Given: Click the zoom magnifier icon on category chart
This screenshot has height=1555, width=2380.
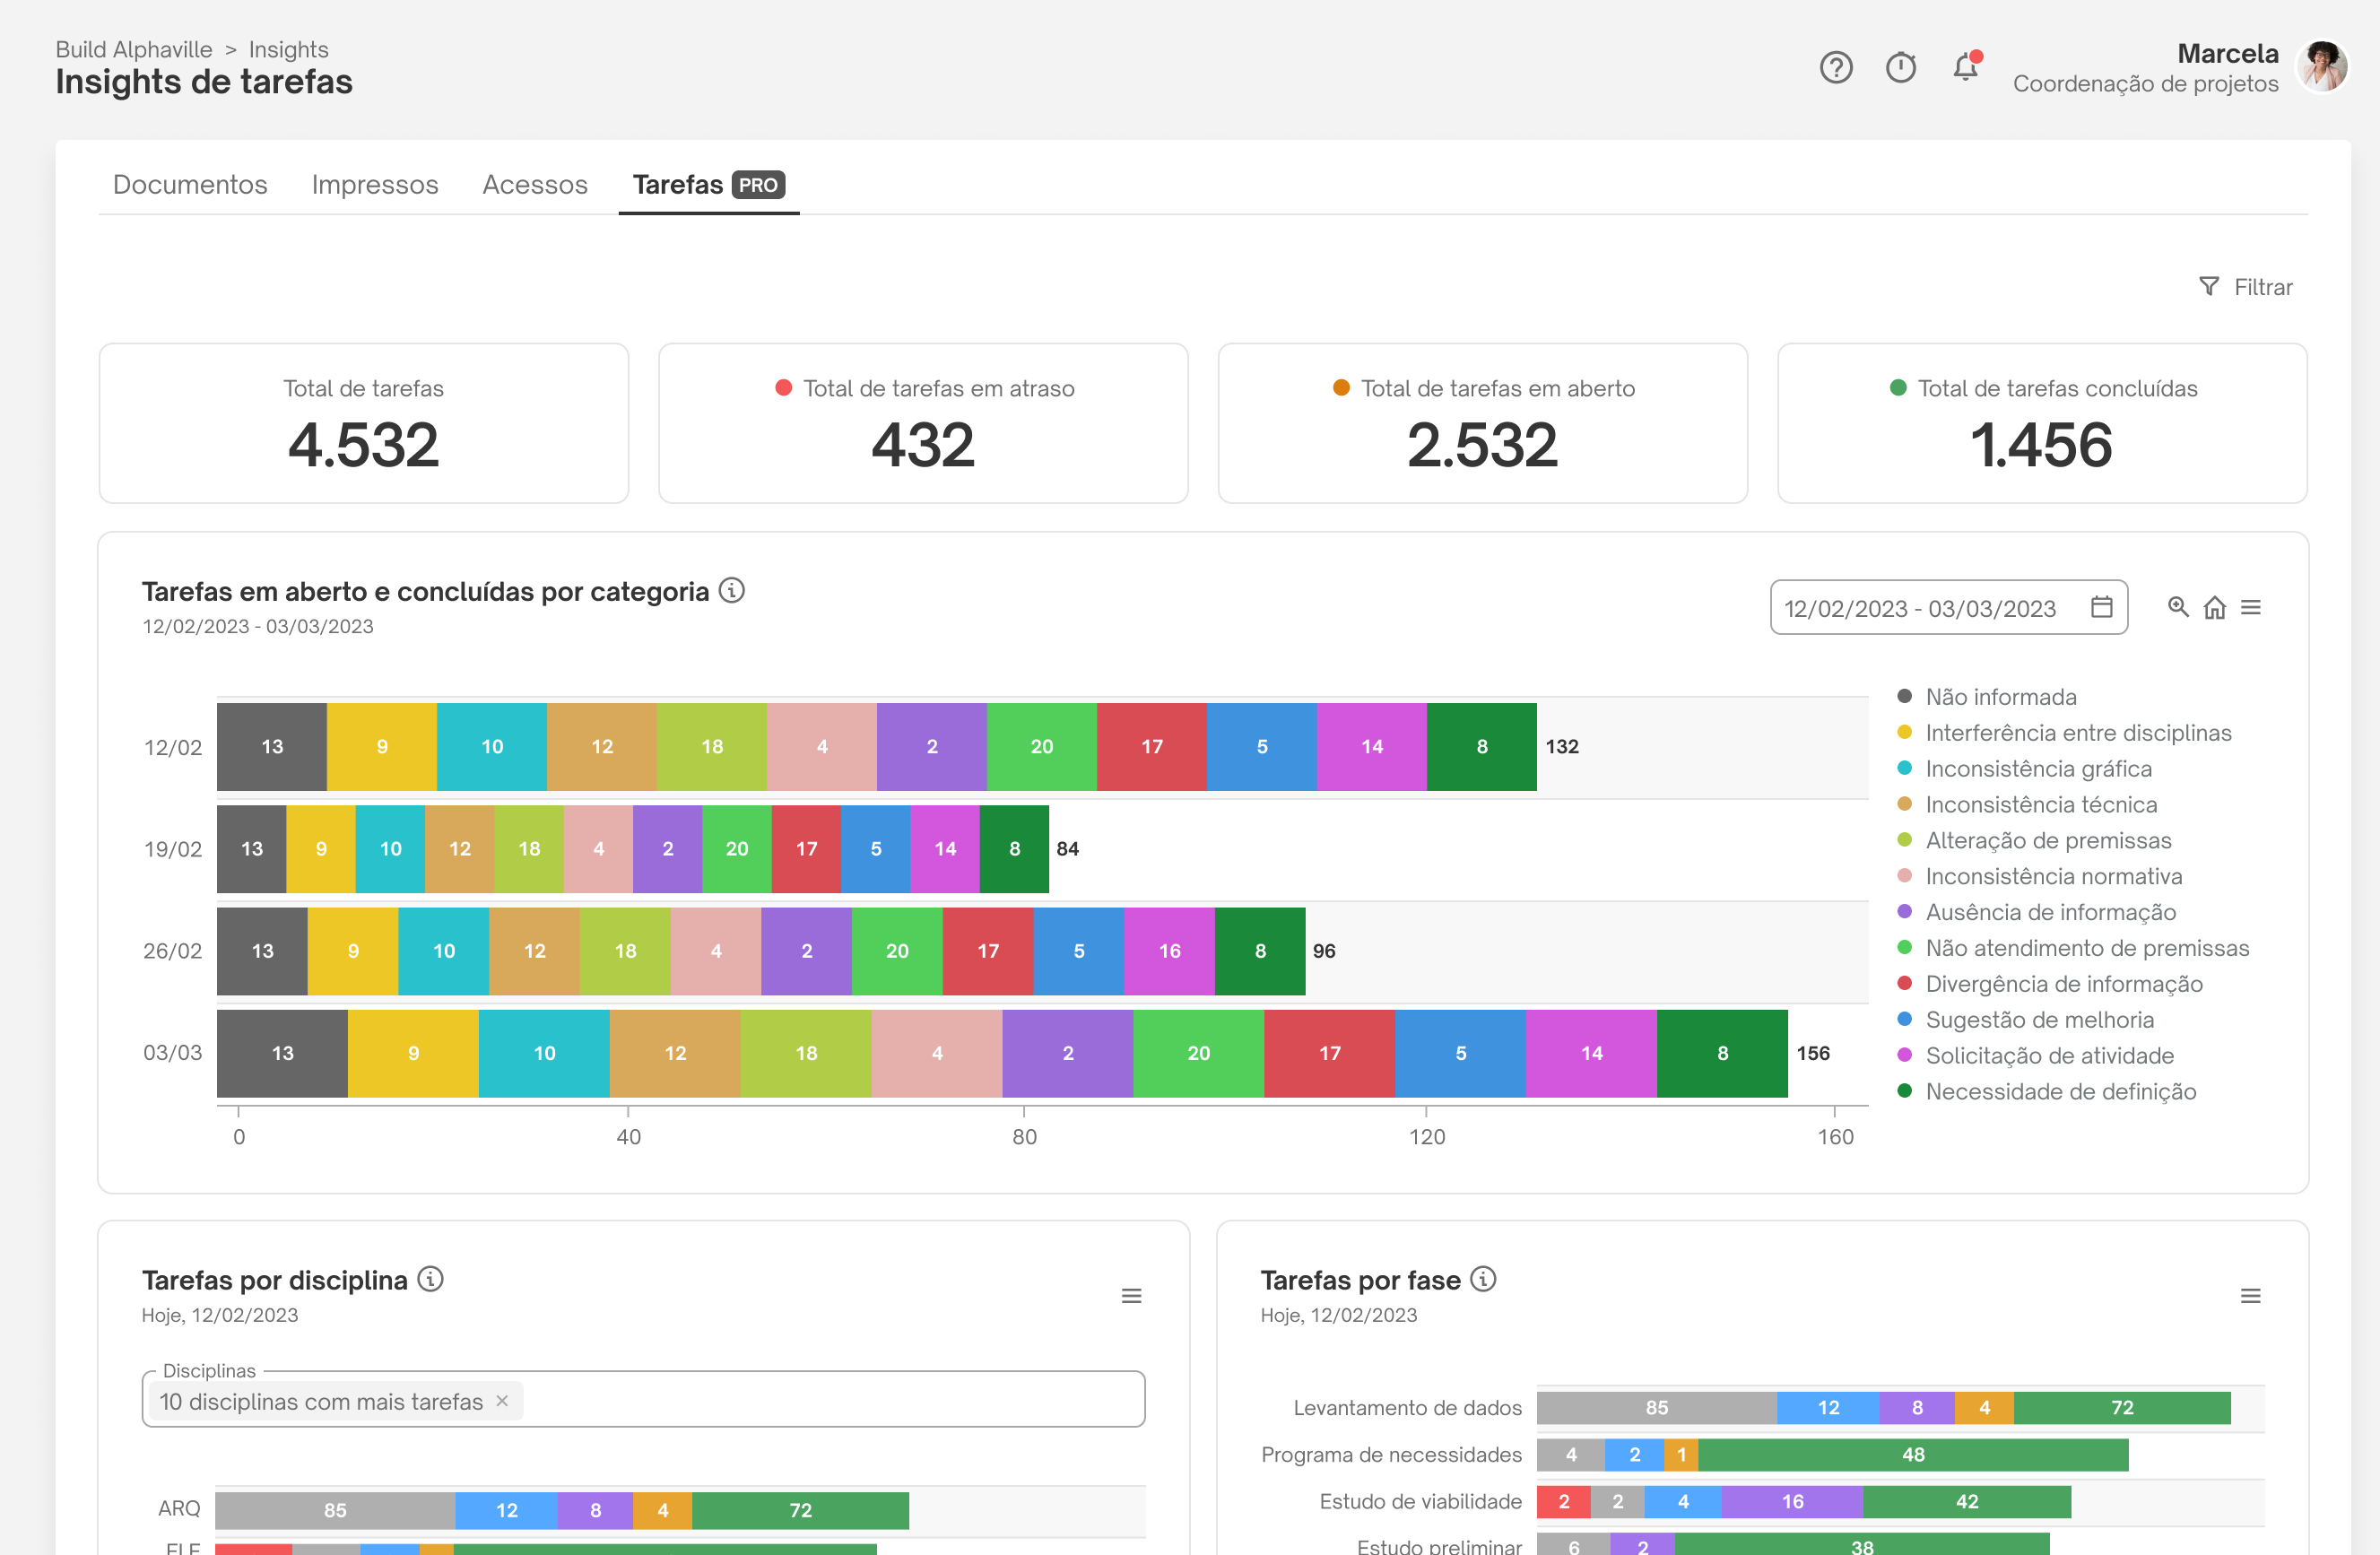Looking at the screenshot, I should [x=2177, y=607].
